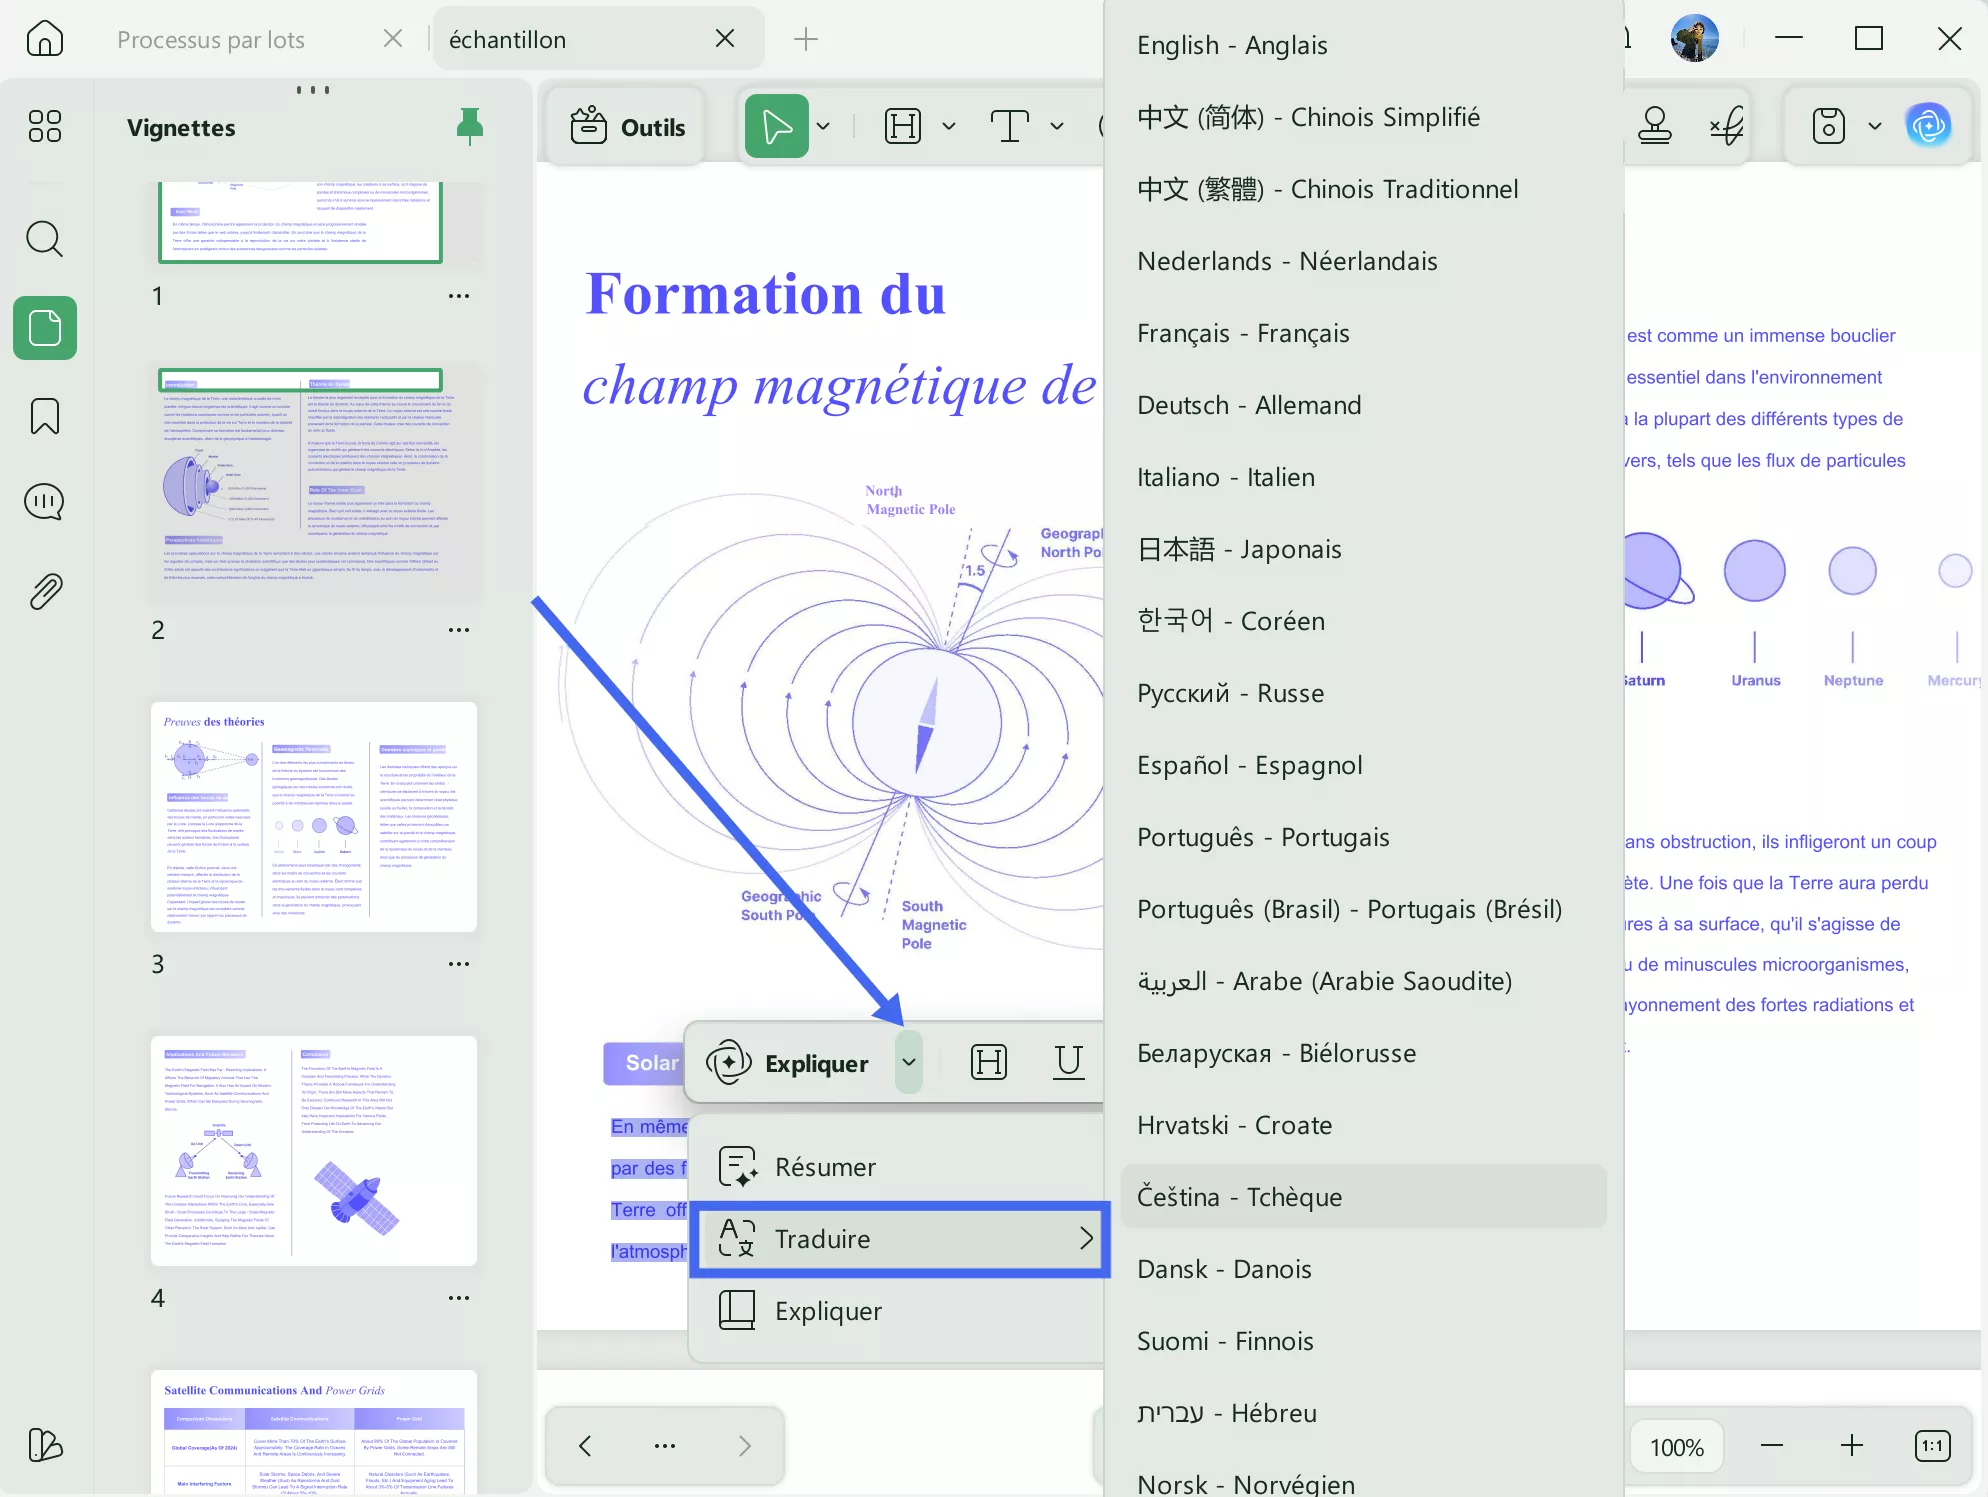Click the home icon
The image size is (1988, 1497).
[x=44, y=39]
